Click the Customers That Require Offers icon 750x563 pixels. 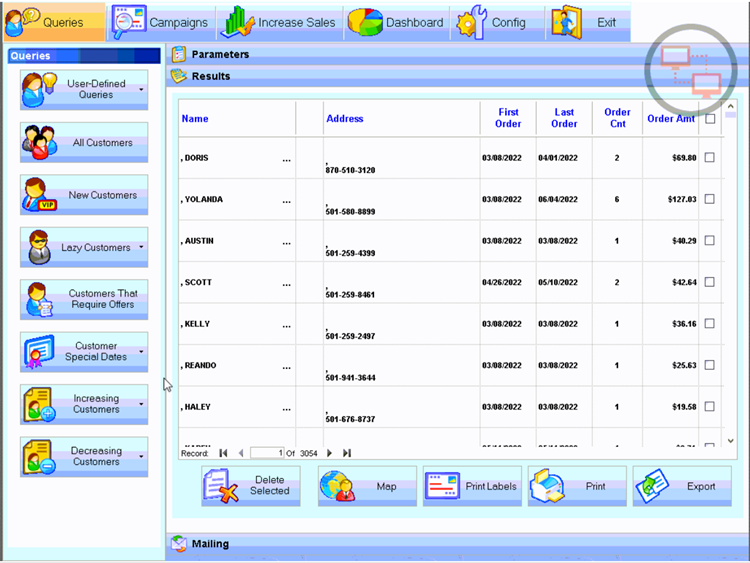coord(38,300)
